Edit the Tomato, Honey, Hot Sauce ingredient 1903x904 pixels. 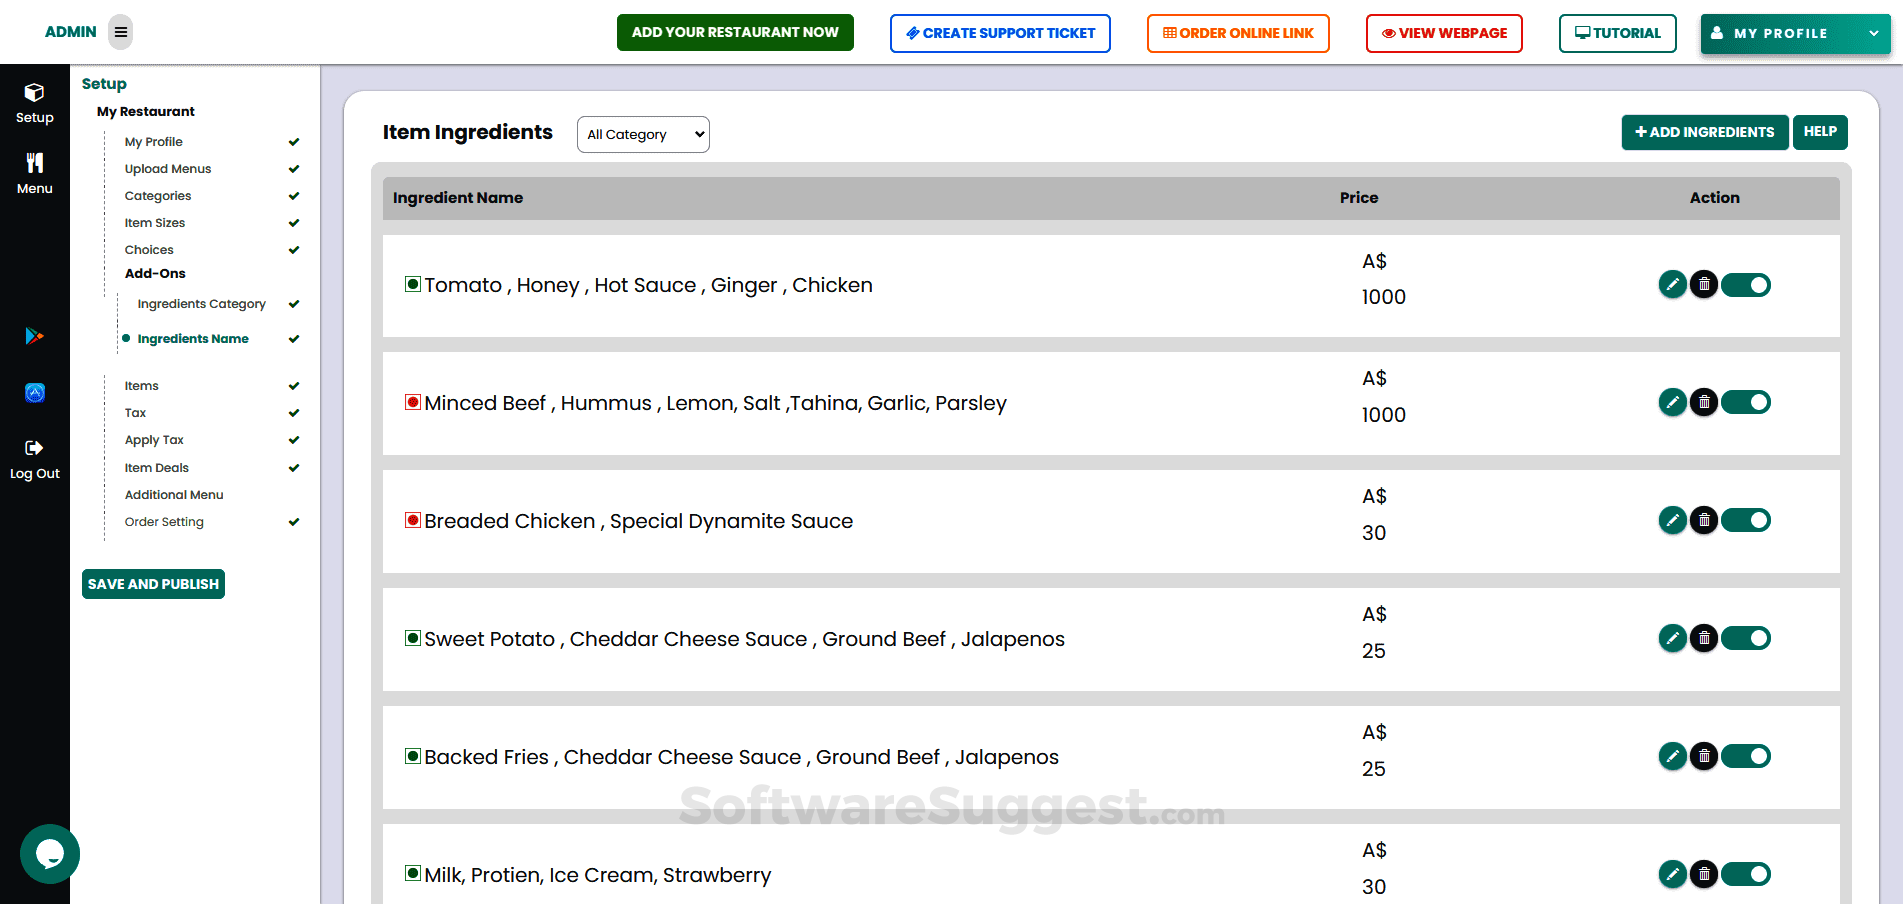[1672, 285]
